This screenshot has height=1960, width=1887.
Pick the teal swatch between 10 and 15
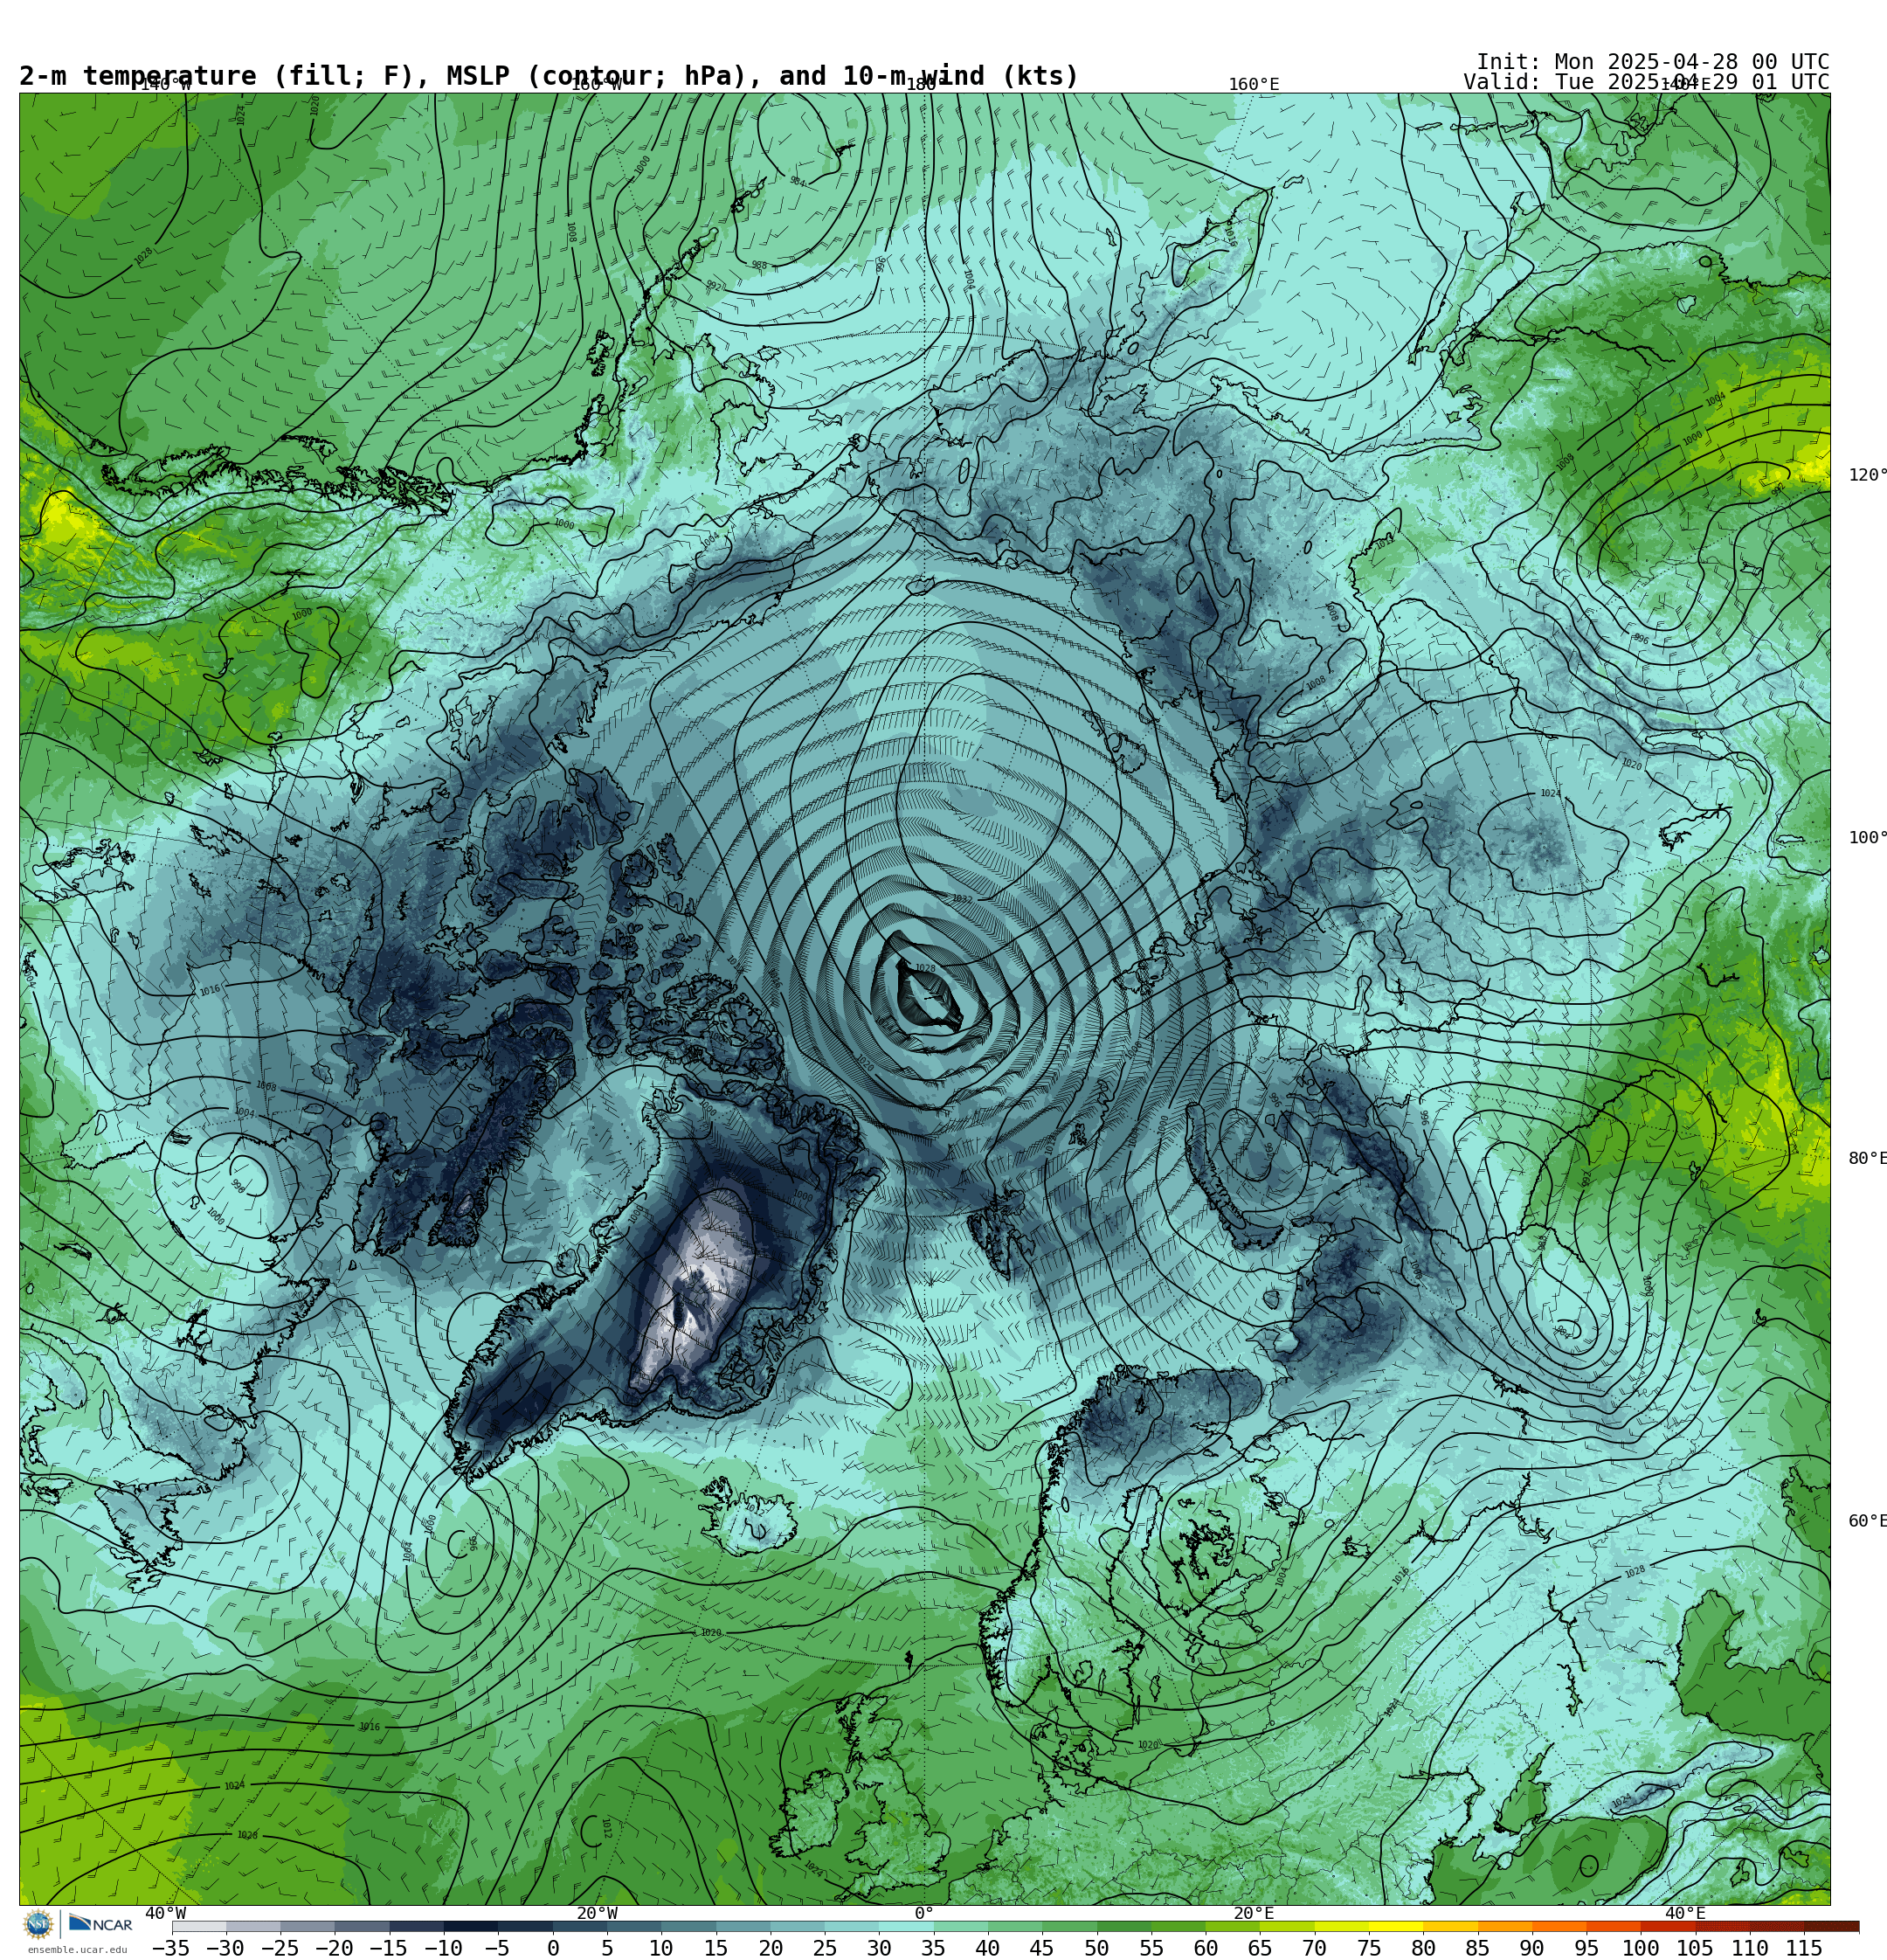pos(688,1927)
